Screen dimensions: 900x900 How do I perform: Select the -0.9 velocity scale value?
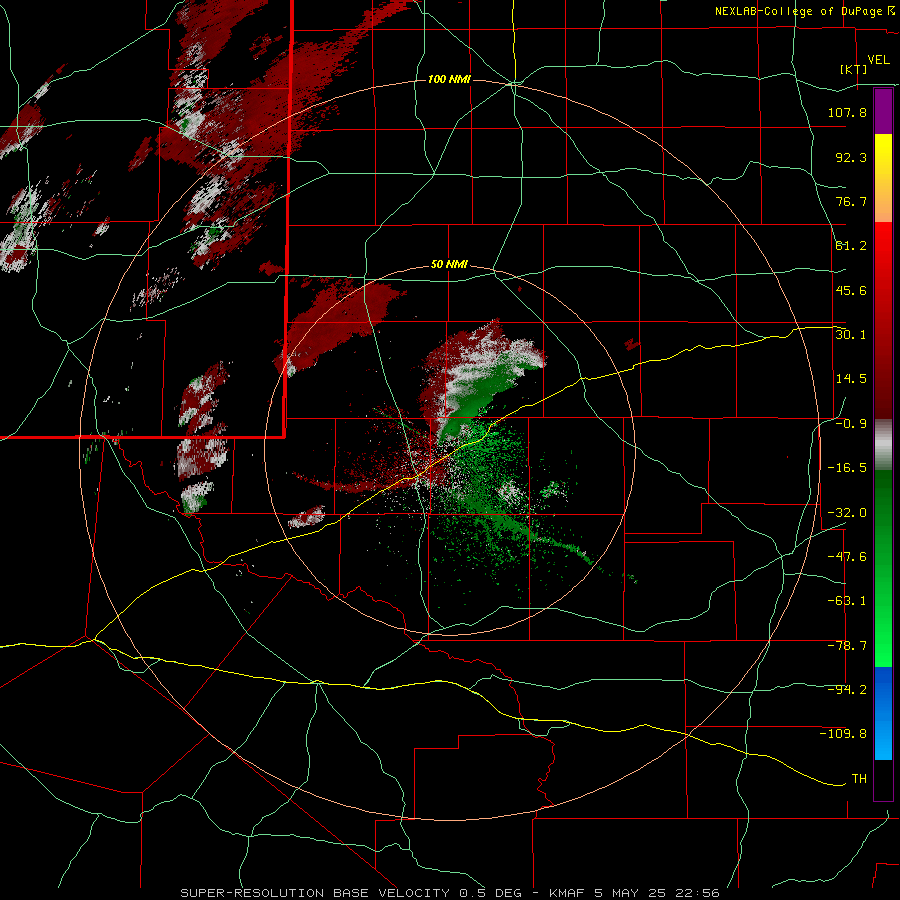tap(851, 424)
